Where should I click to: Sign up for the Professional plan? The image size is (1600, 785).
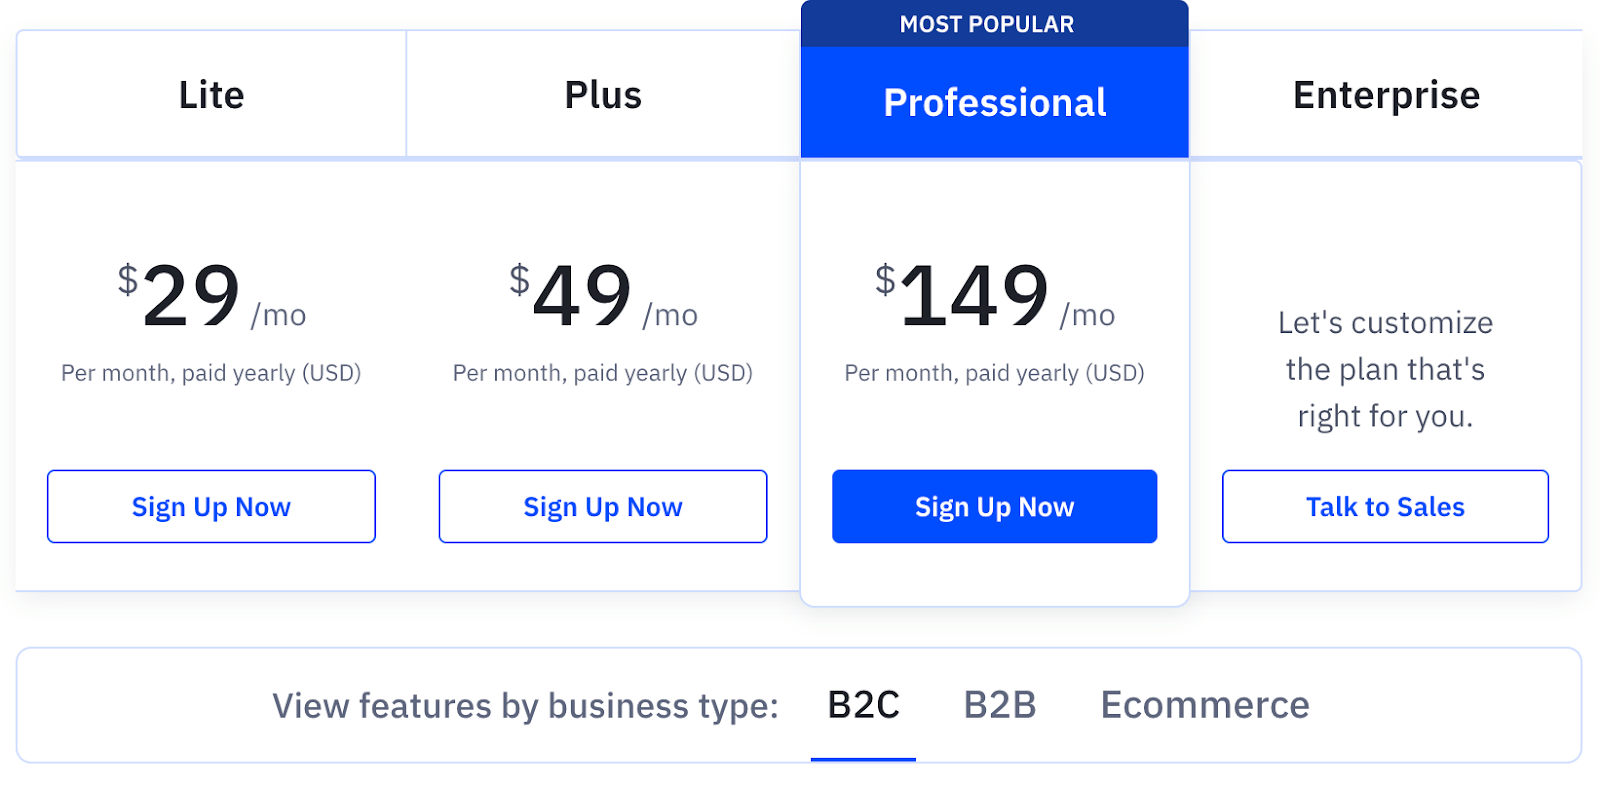(994, 506)
